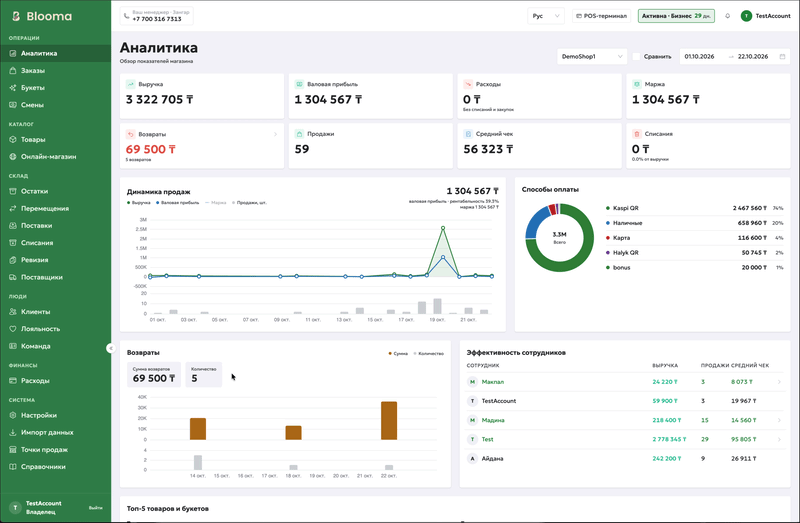The width and height of the screenshot is (800, 523).
Task: Click the Расходы card icon
Action: (468, 84)
